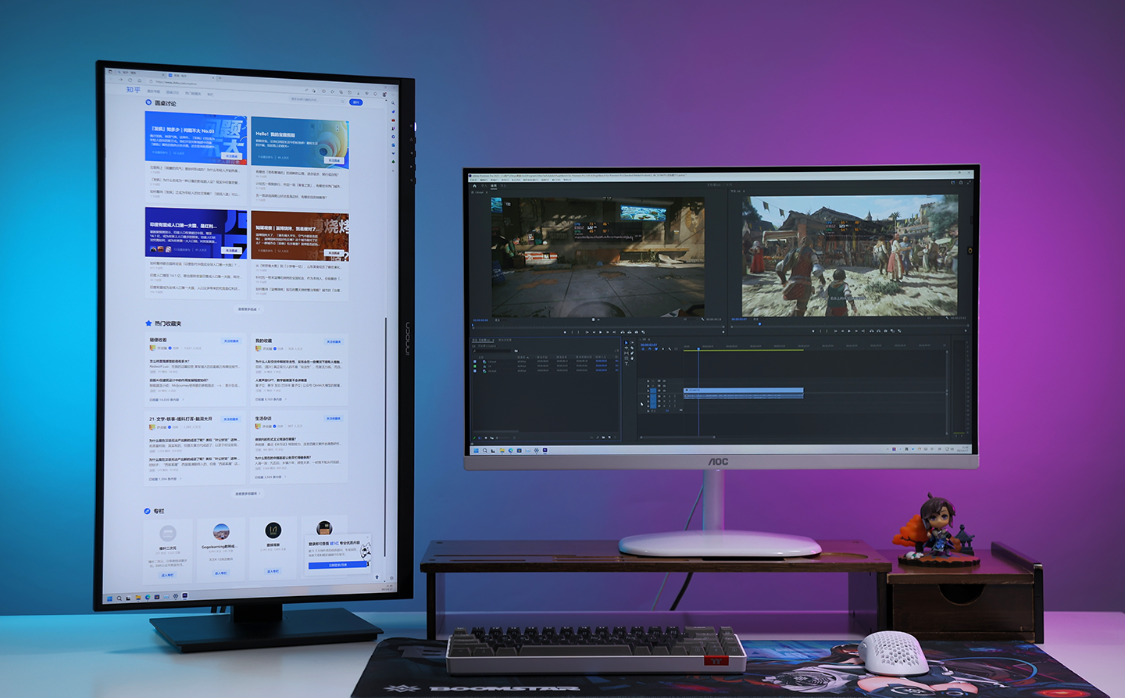Toggle Linked Selection in timeline header
This screenshot has width=1125, height=698.
click(656, 349)
